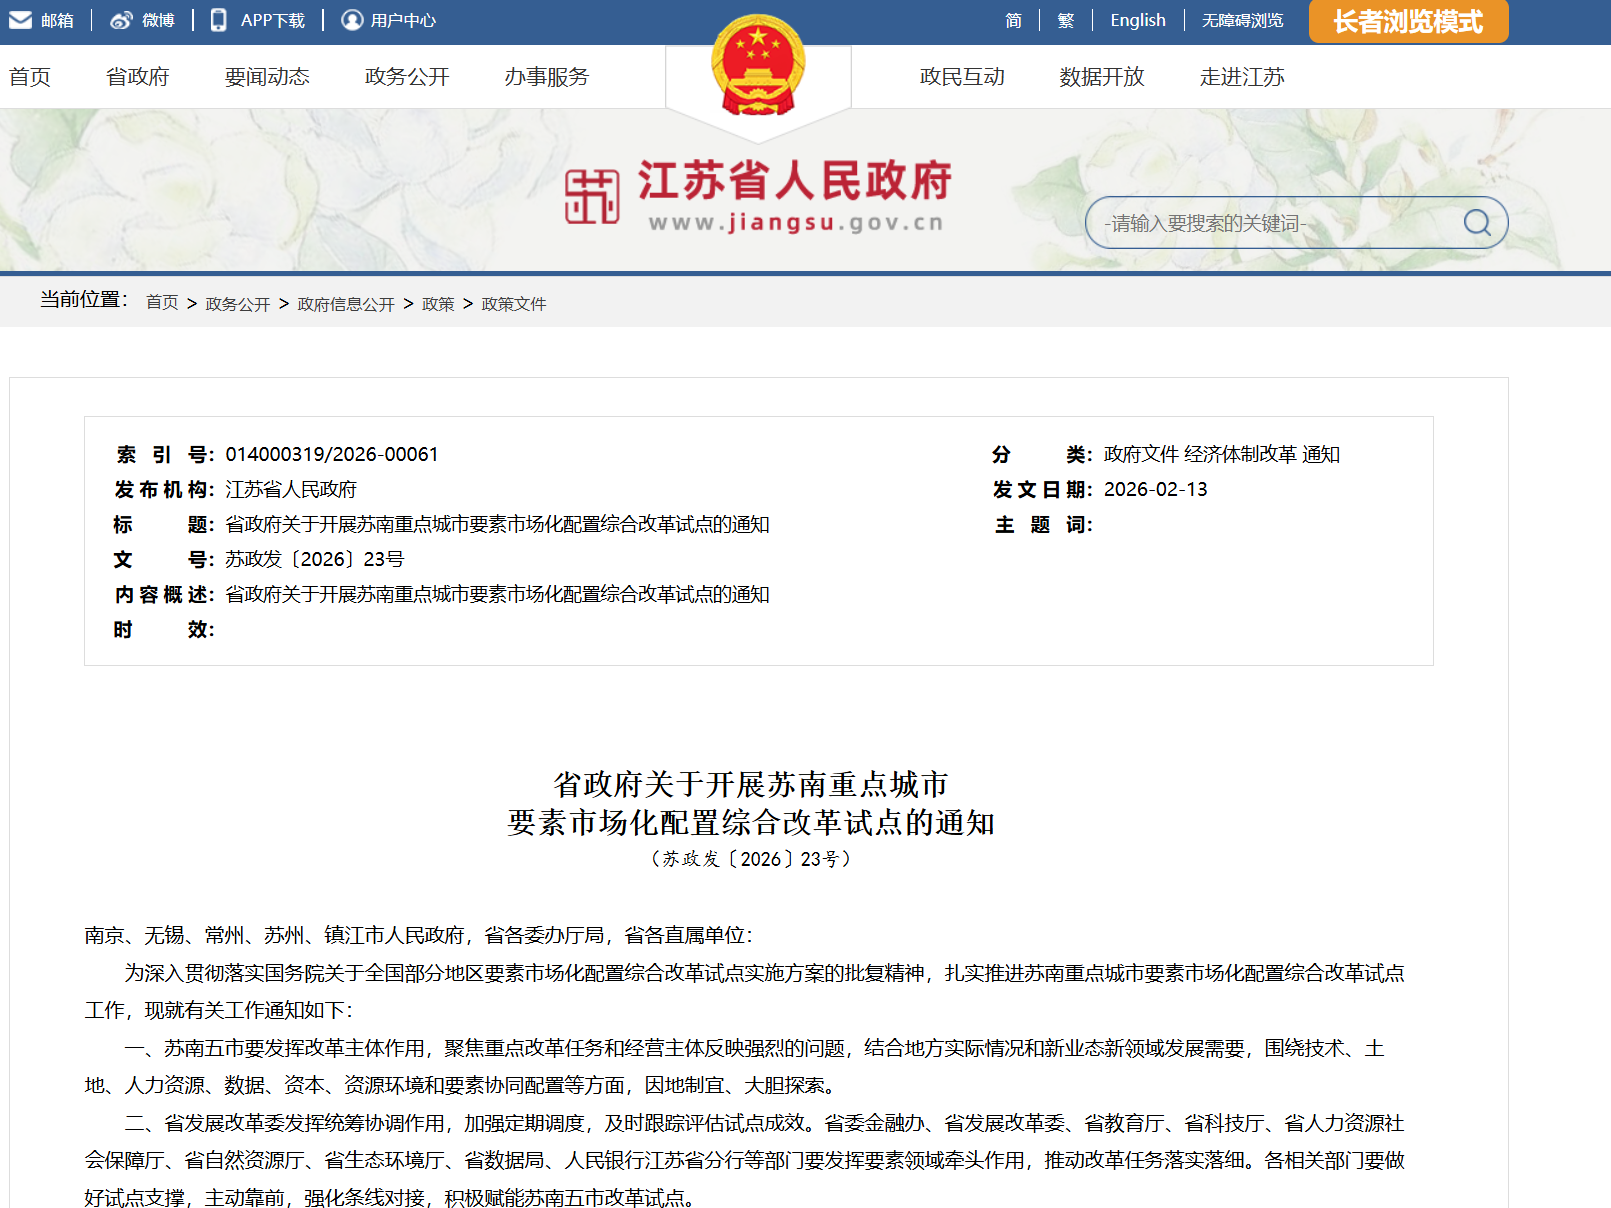Viewport: 1611px width, 1208px height.
Task: Click 政府信息公开 in the breadcrumb
Action: coord(346,304)
